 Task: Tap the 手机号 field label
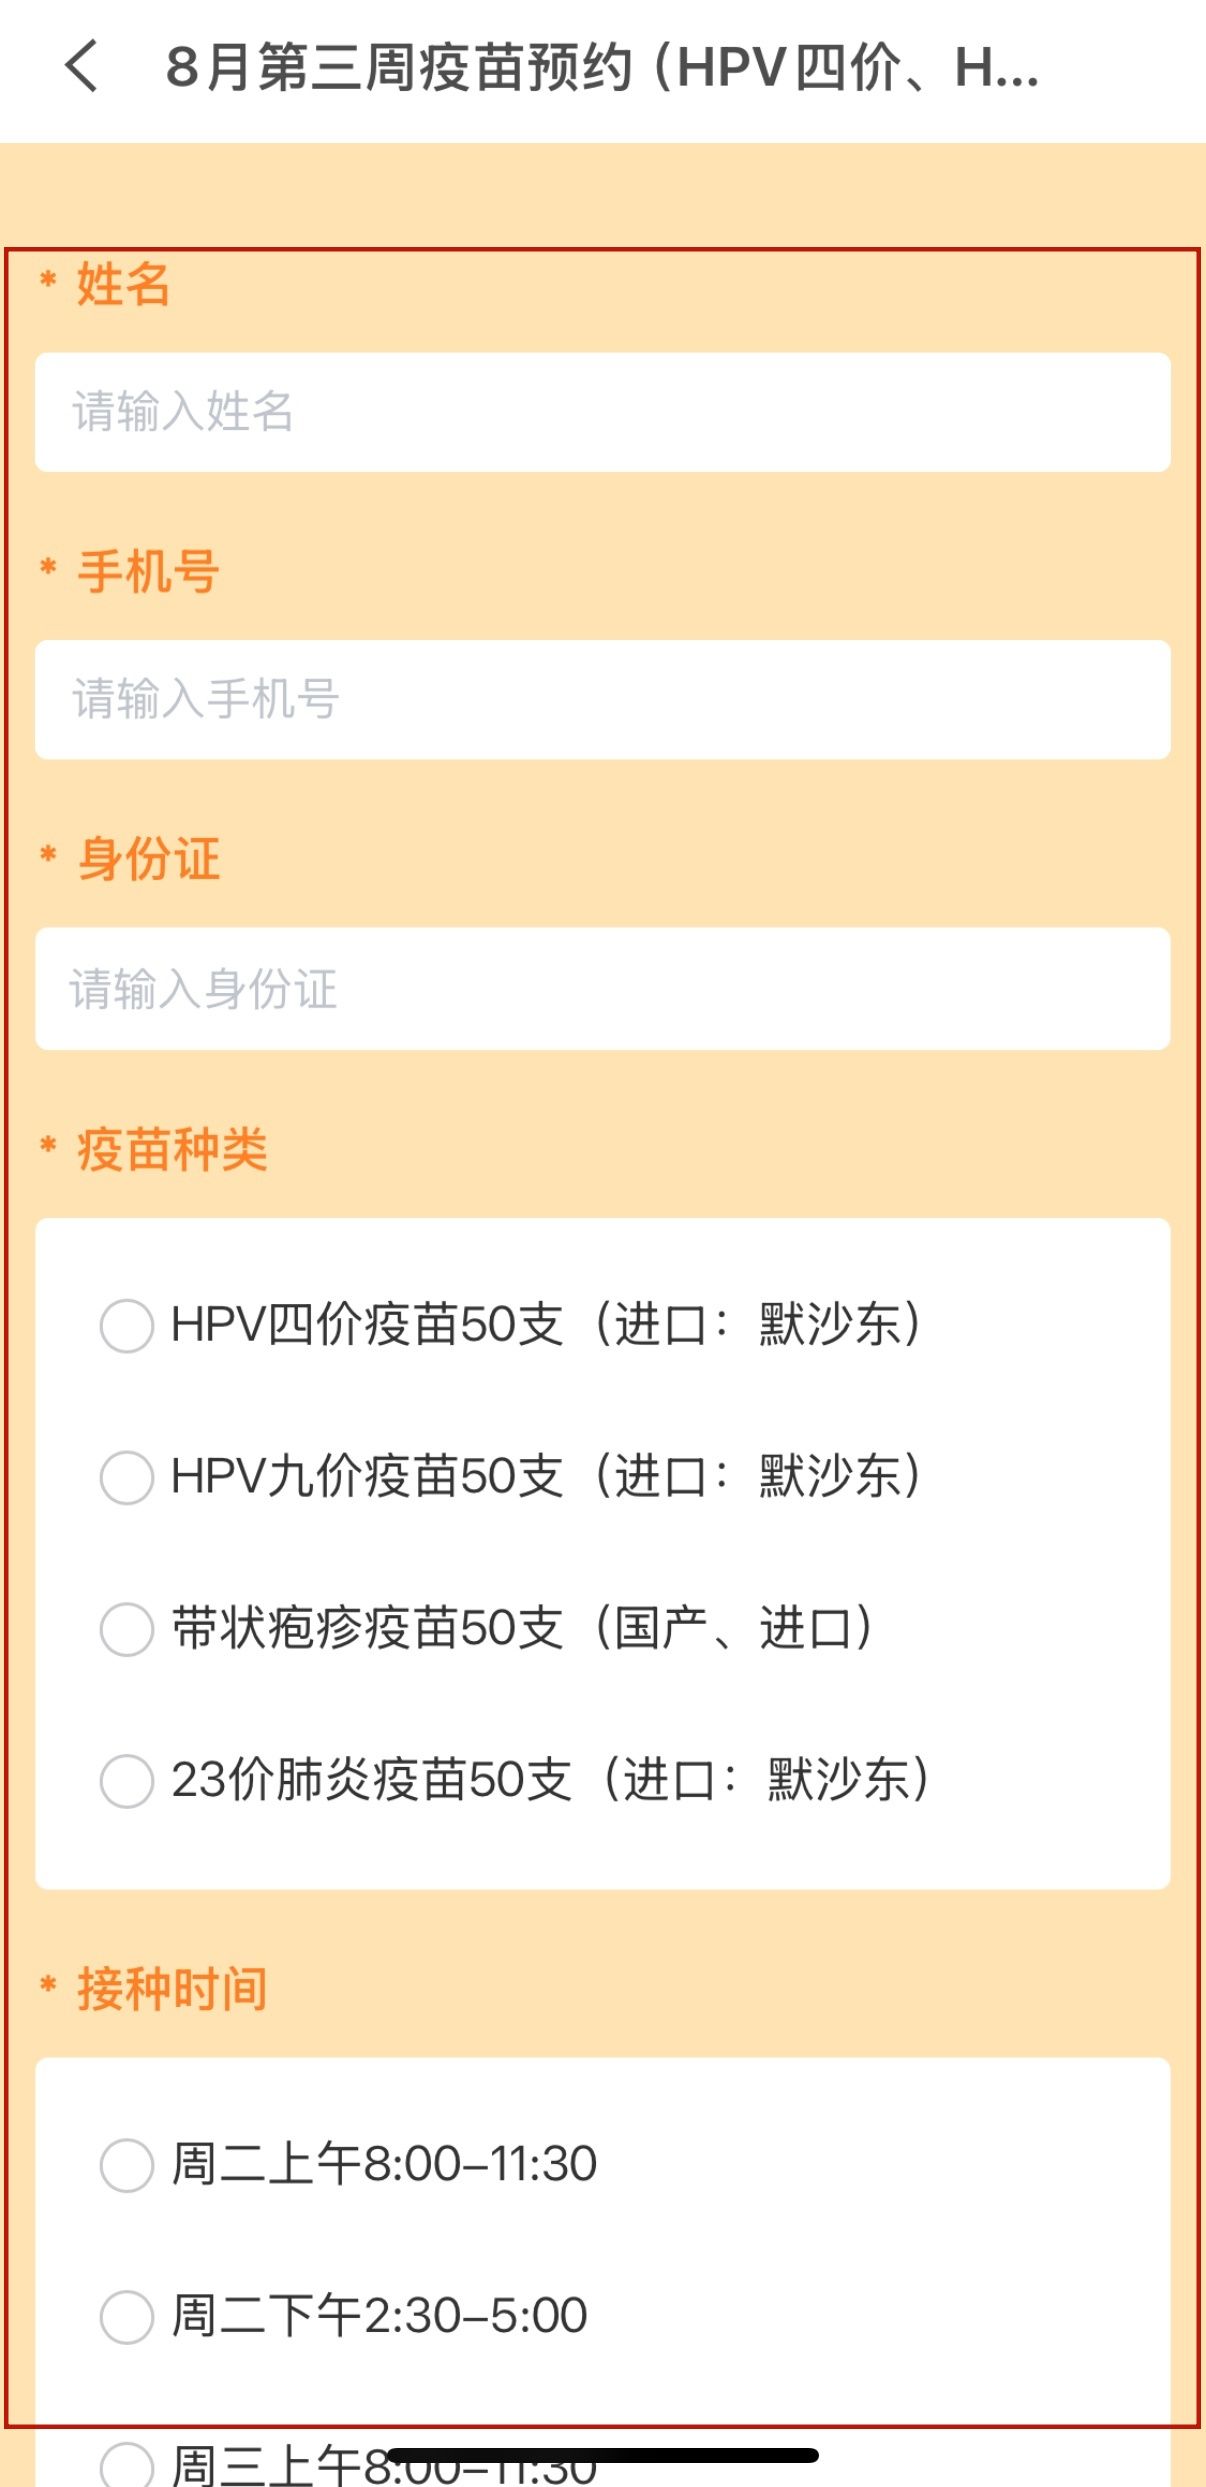coord(148,572)
